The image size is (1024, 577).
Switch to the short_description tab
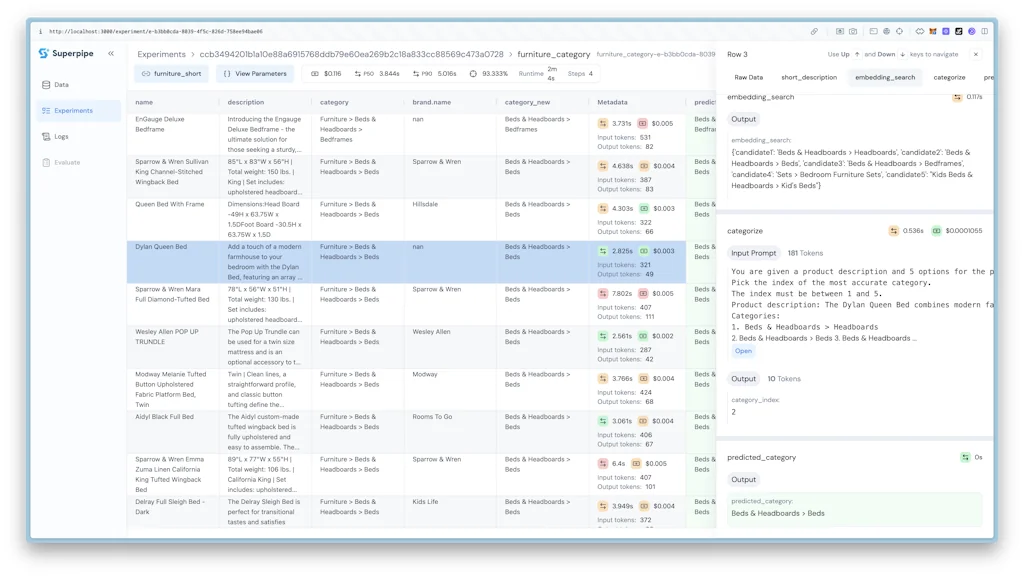pos(809,77)
